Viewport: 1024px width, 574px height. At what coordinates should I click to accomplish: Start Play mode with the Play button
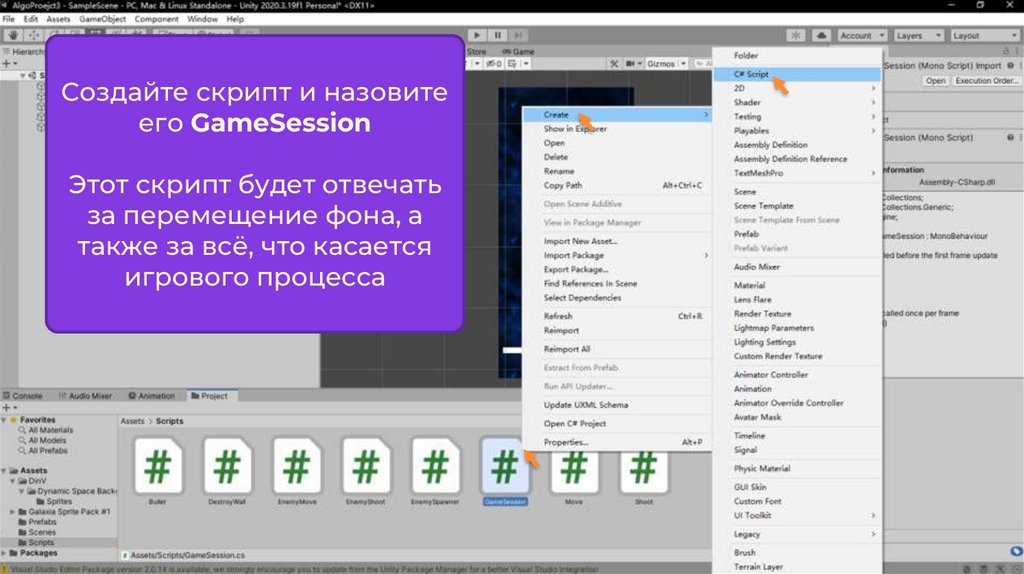pyautogui.click(x=477, y=35)
